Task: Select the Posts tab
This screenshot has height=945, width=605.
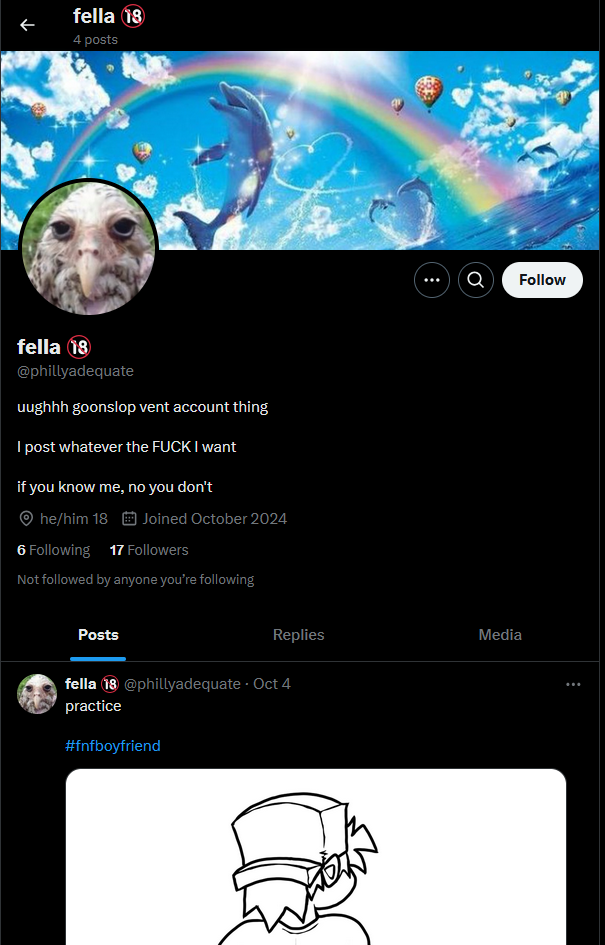Action: tap(98, 635)
